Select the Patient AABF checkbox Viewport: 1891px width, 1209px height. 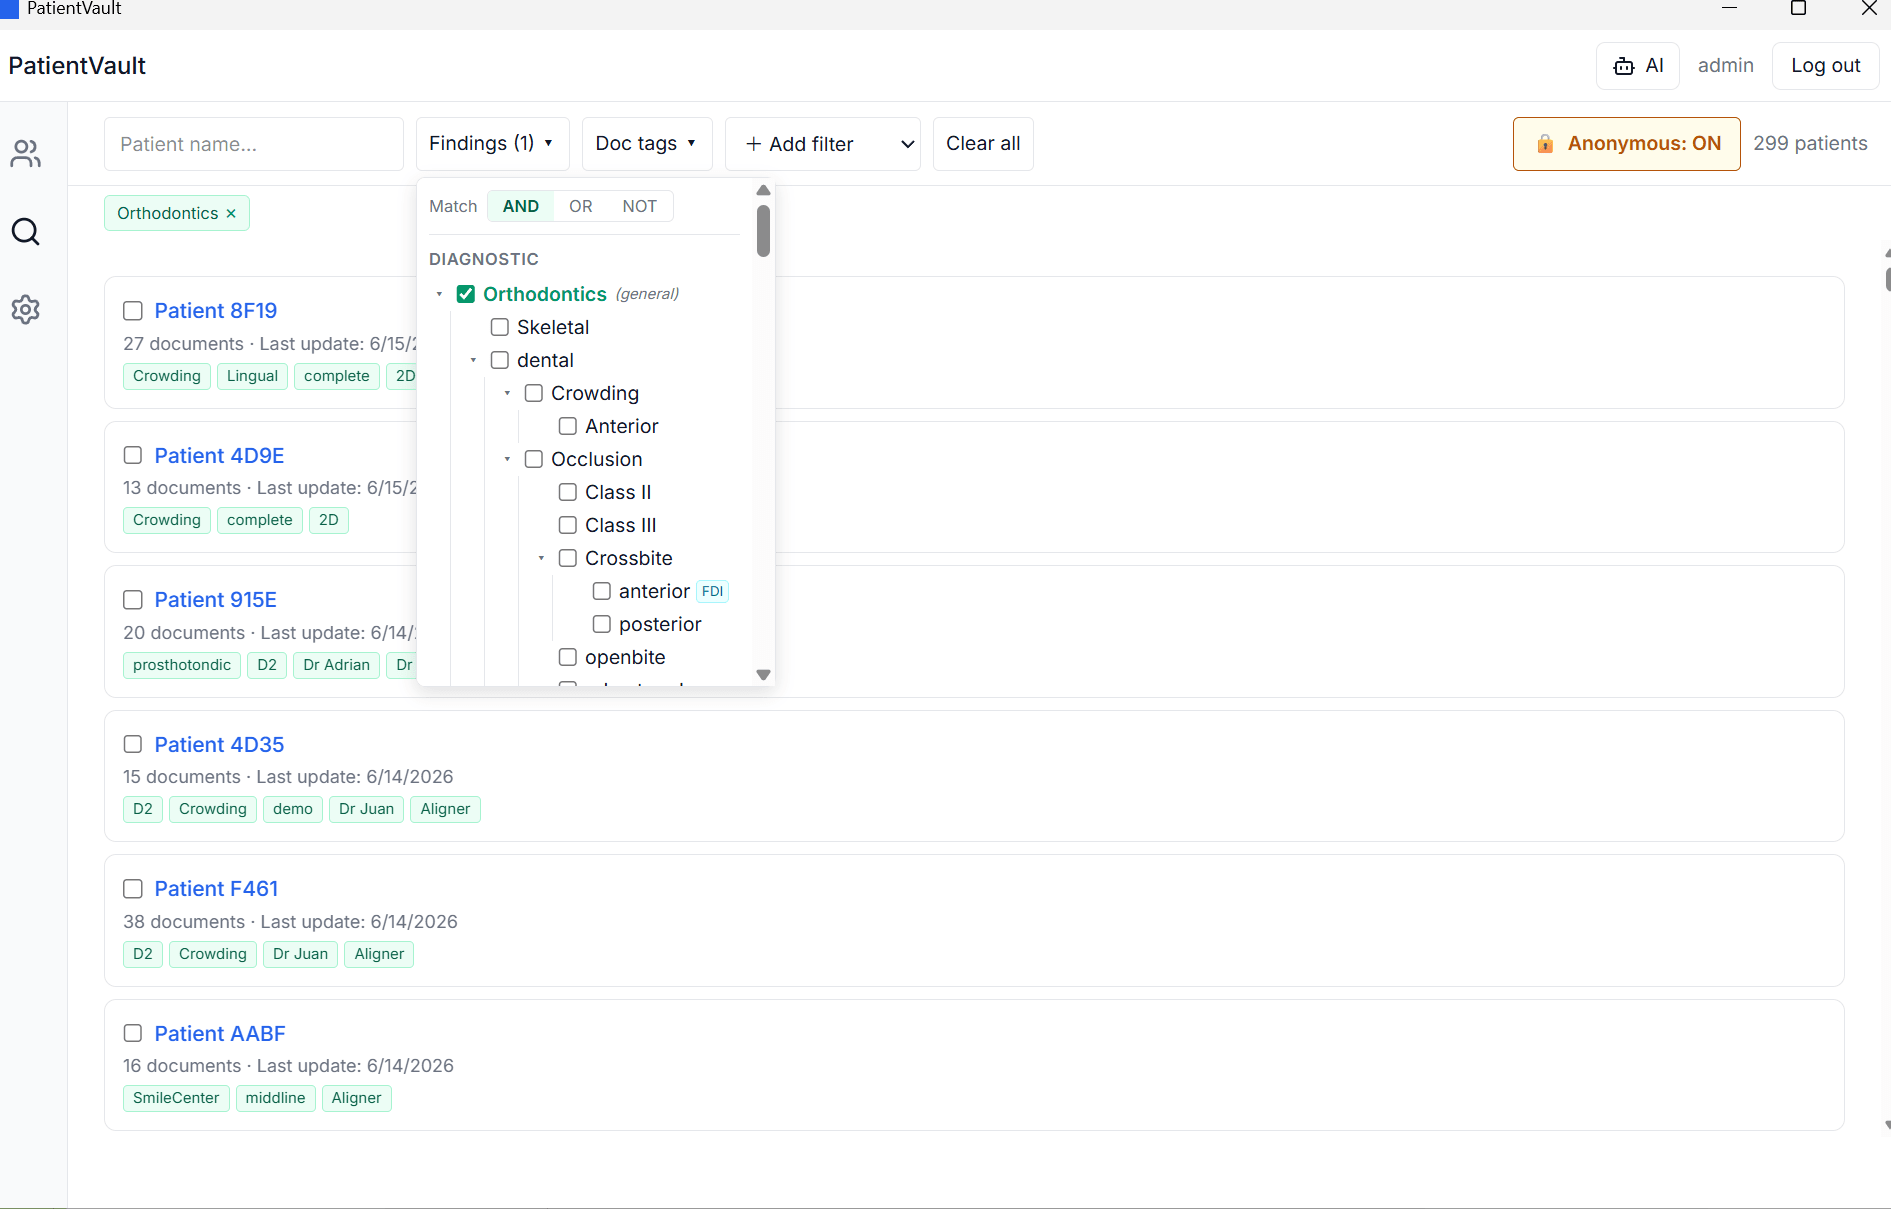[133, 1033]
